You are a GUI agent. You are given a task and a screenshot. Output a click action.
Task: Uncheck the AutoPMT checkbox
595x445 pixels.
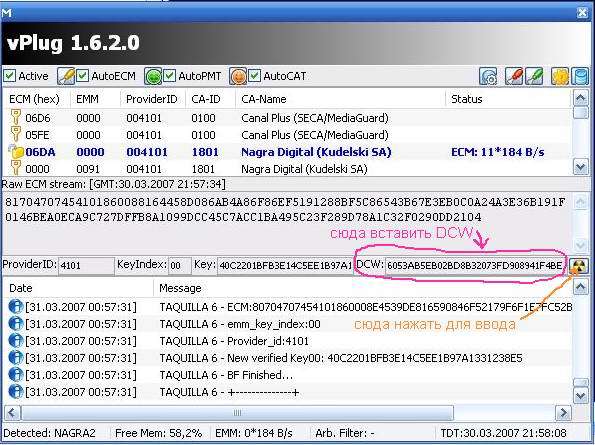[x=169, y=76]
